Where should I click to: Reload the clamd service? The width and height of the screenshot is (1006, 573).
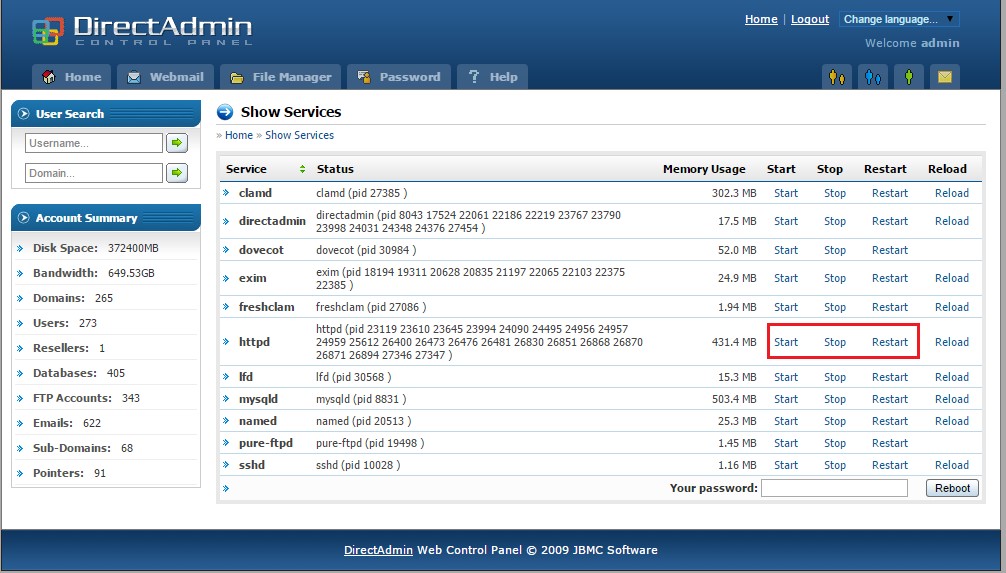tap(951, 193)
